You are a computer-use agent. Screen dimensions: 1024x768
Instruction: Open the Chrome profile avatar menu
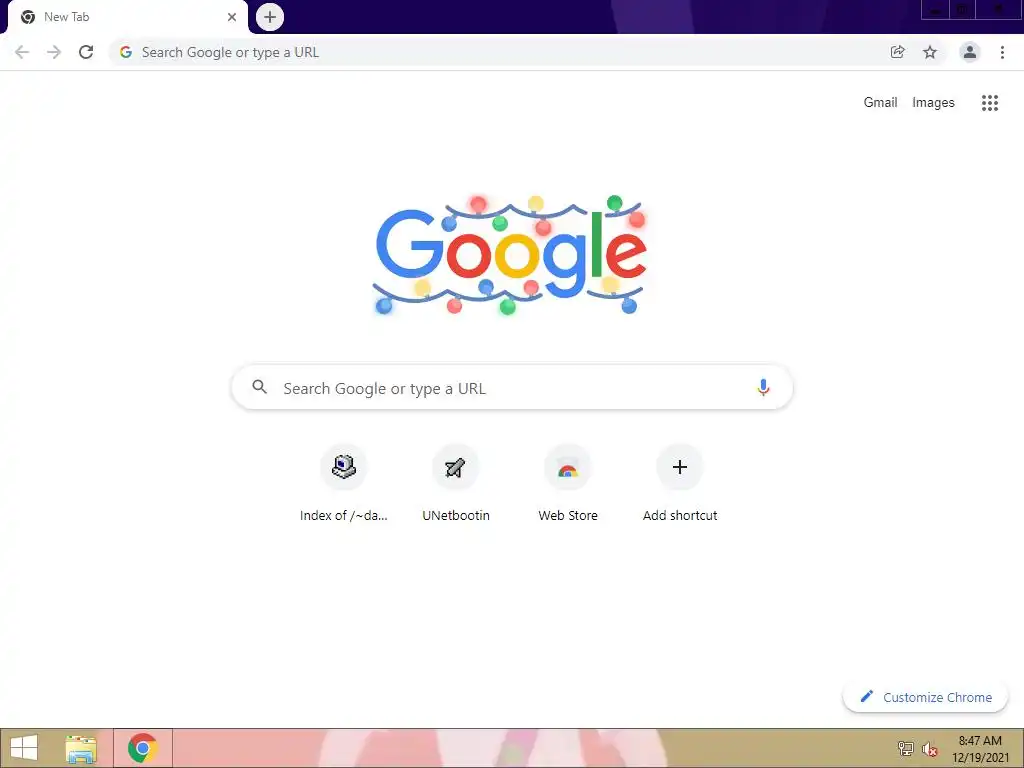tap(970, 52)
